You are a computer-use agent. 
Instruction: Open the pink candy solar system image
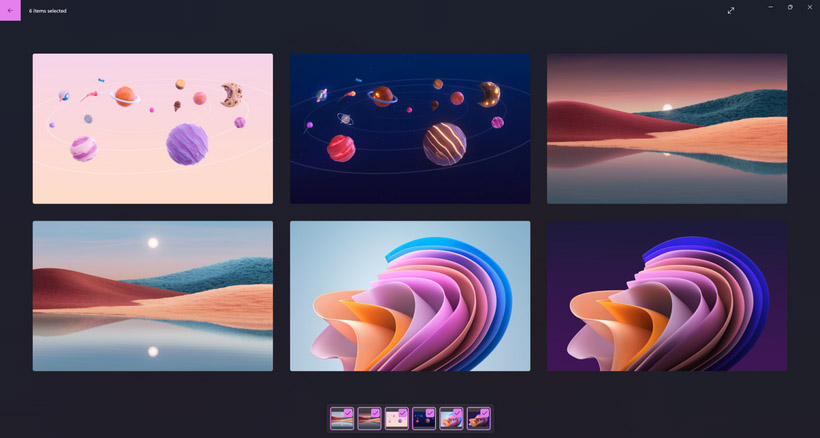point(153,129)
